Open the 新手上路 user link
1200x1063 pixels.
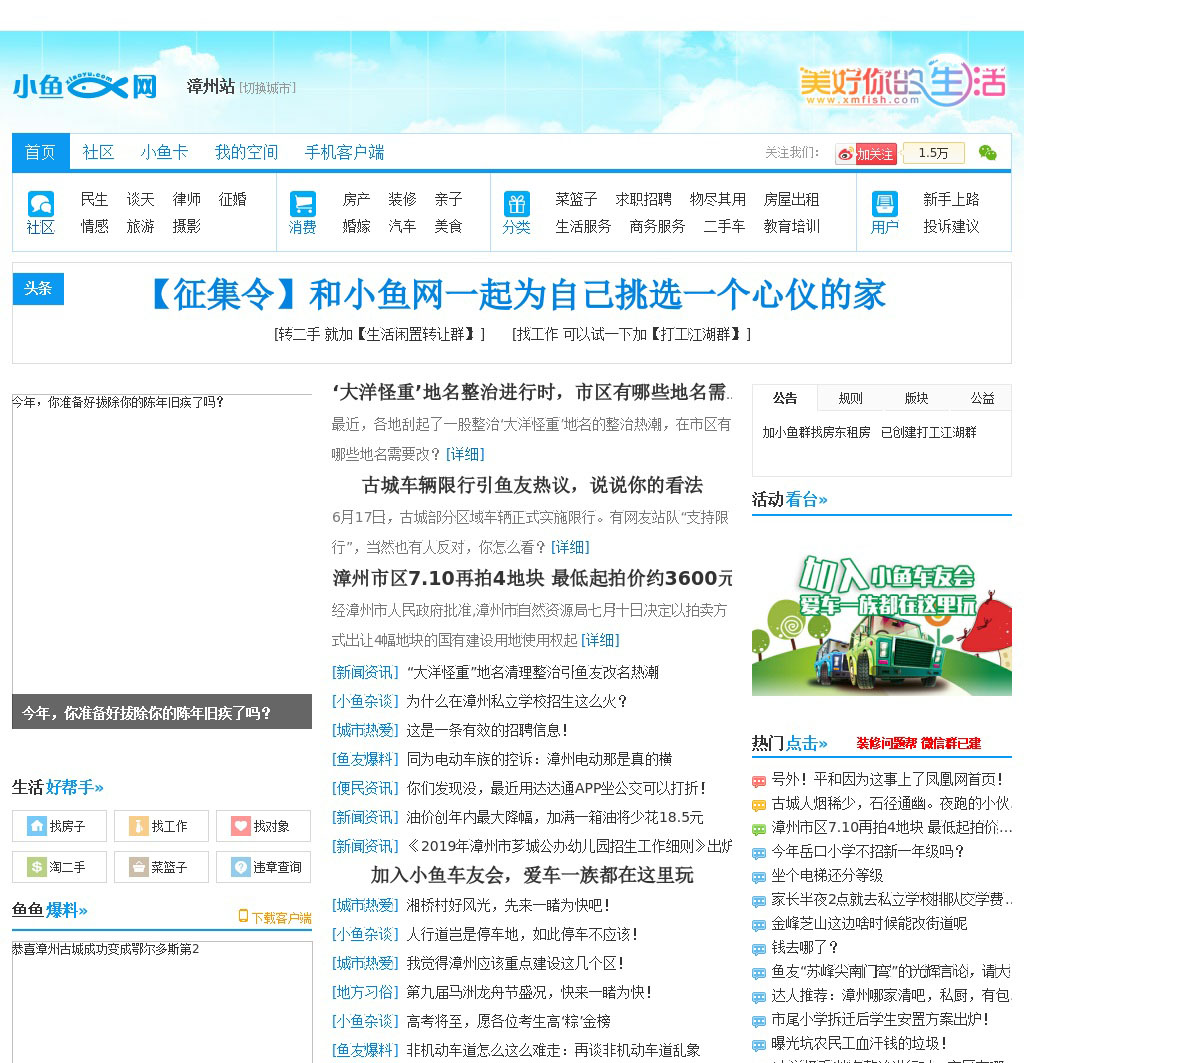point(951,199)
